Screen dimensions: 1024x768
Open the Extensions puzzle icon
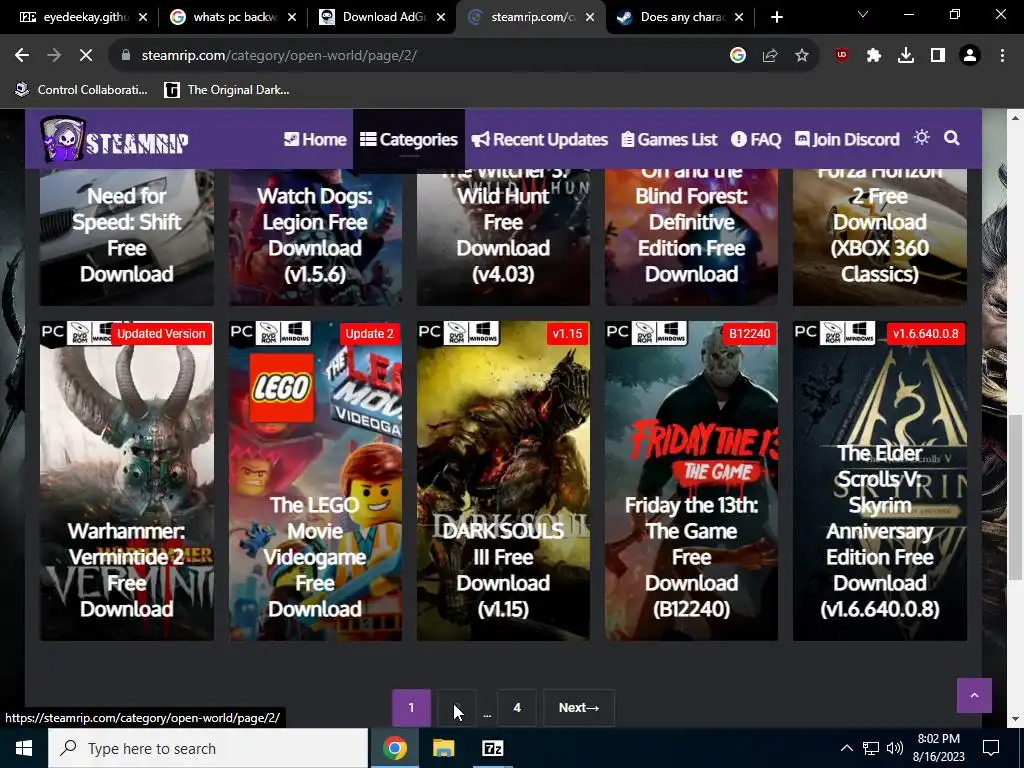click(x=873, y=56)
